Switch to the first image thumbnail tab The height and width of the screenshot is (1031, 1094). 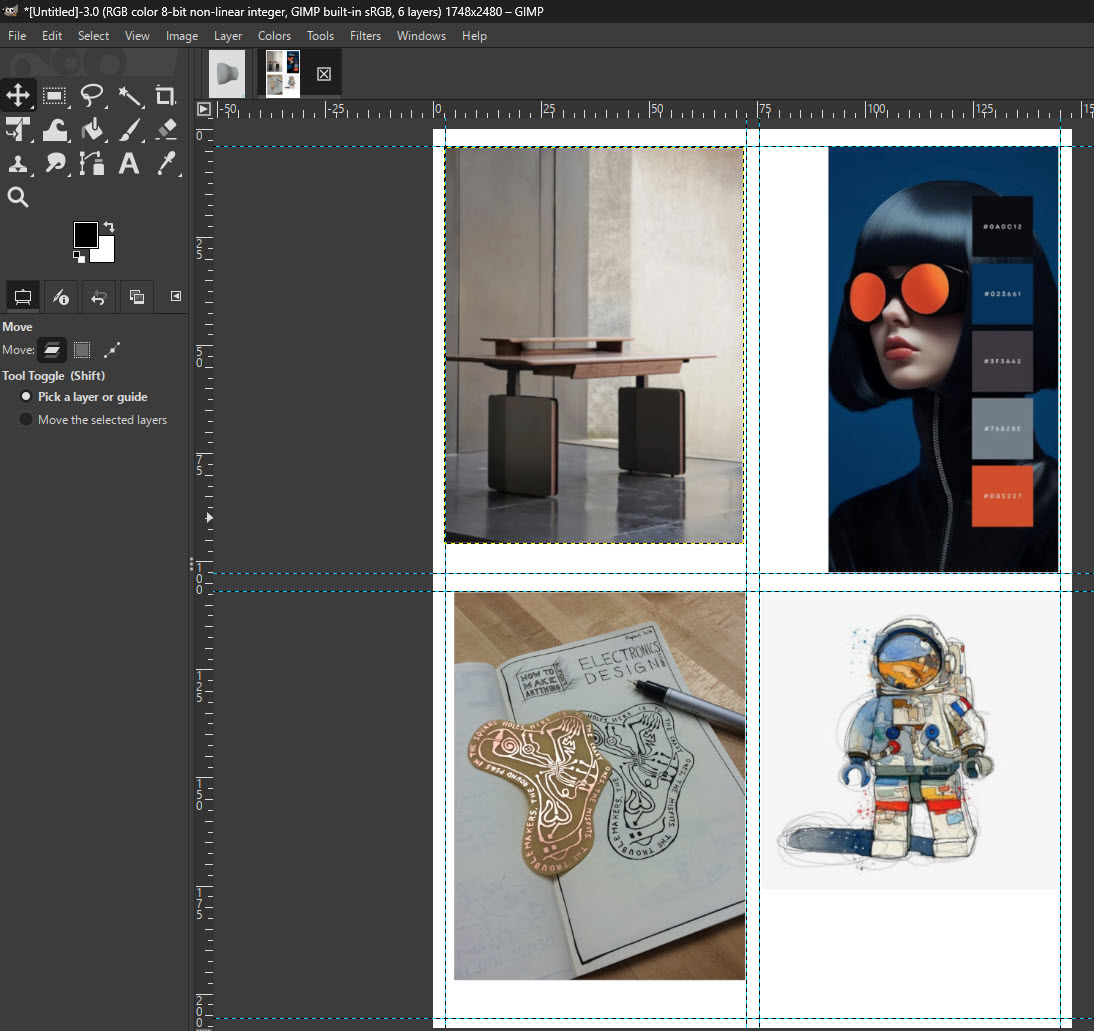coord(227,74)
